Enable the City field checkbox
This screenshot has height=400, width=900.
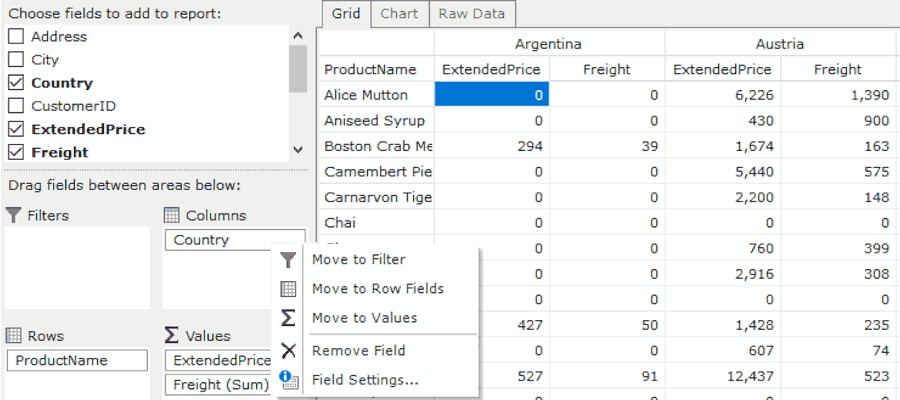click(16, 60)
